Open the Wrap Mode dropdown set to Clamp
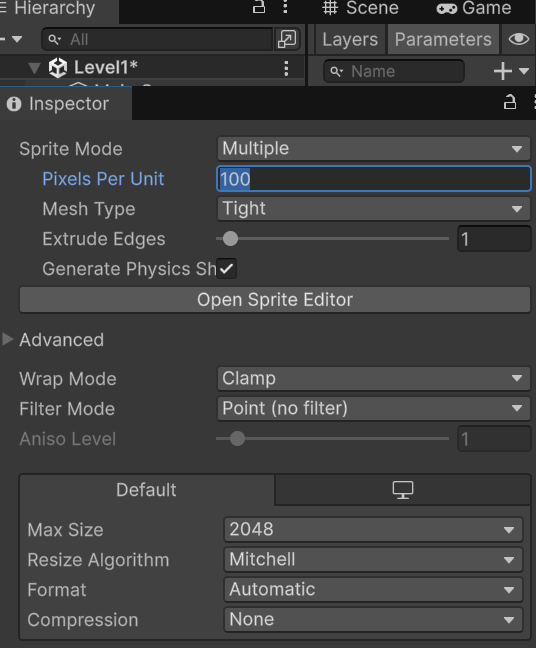Image resolution: width=536 pixels, height=648 pixels. coord(374,378)
